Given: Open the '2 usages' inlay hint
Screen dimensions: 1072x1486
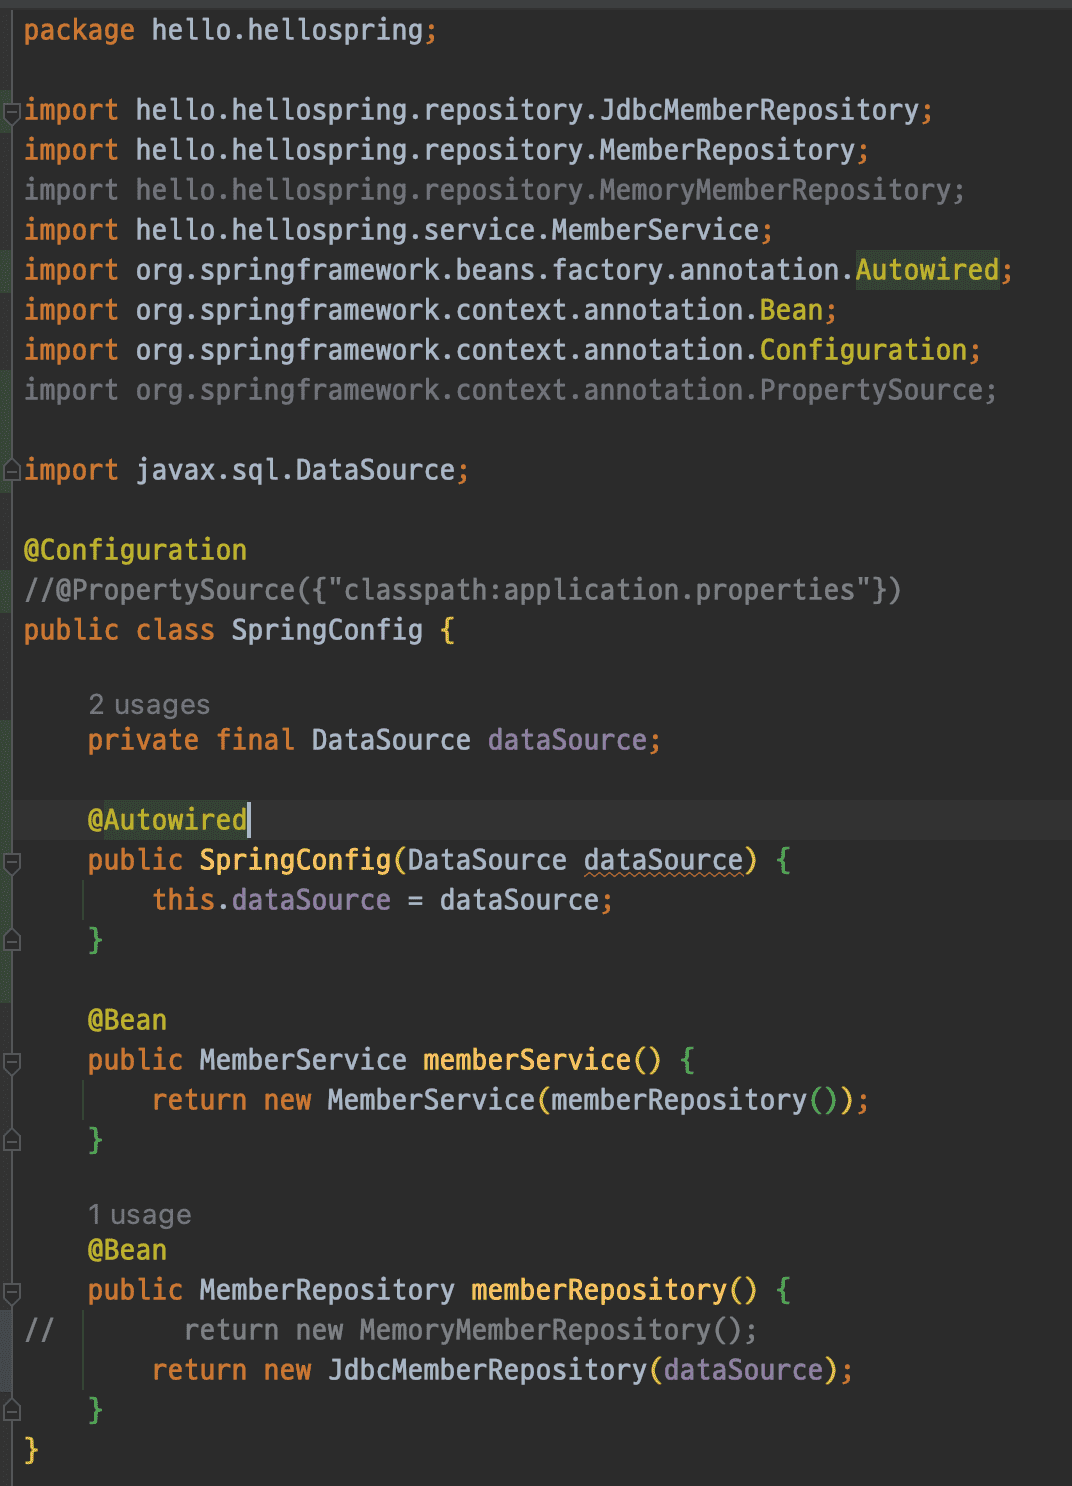Looking at the screenshot, I should click(149, 705).
